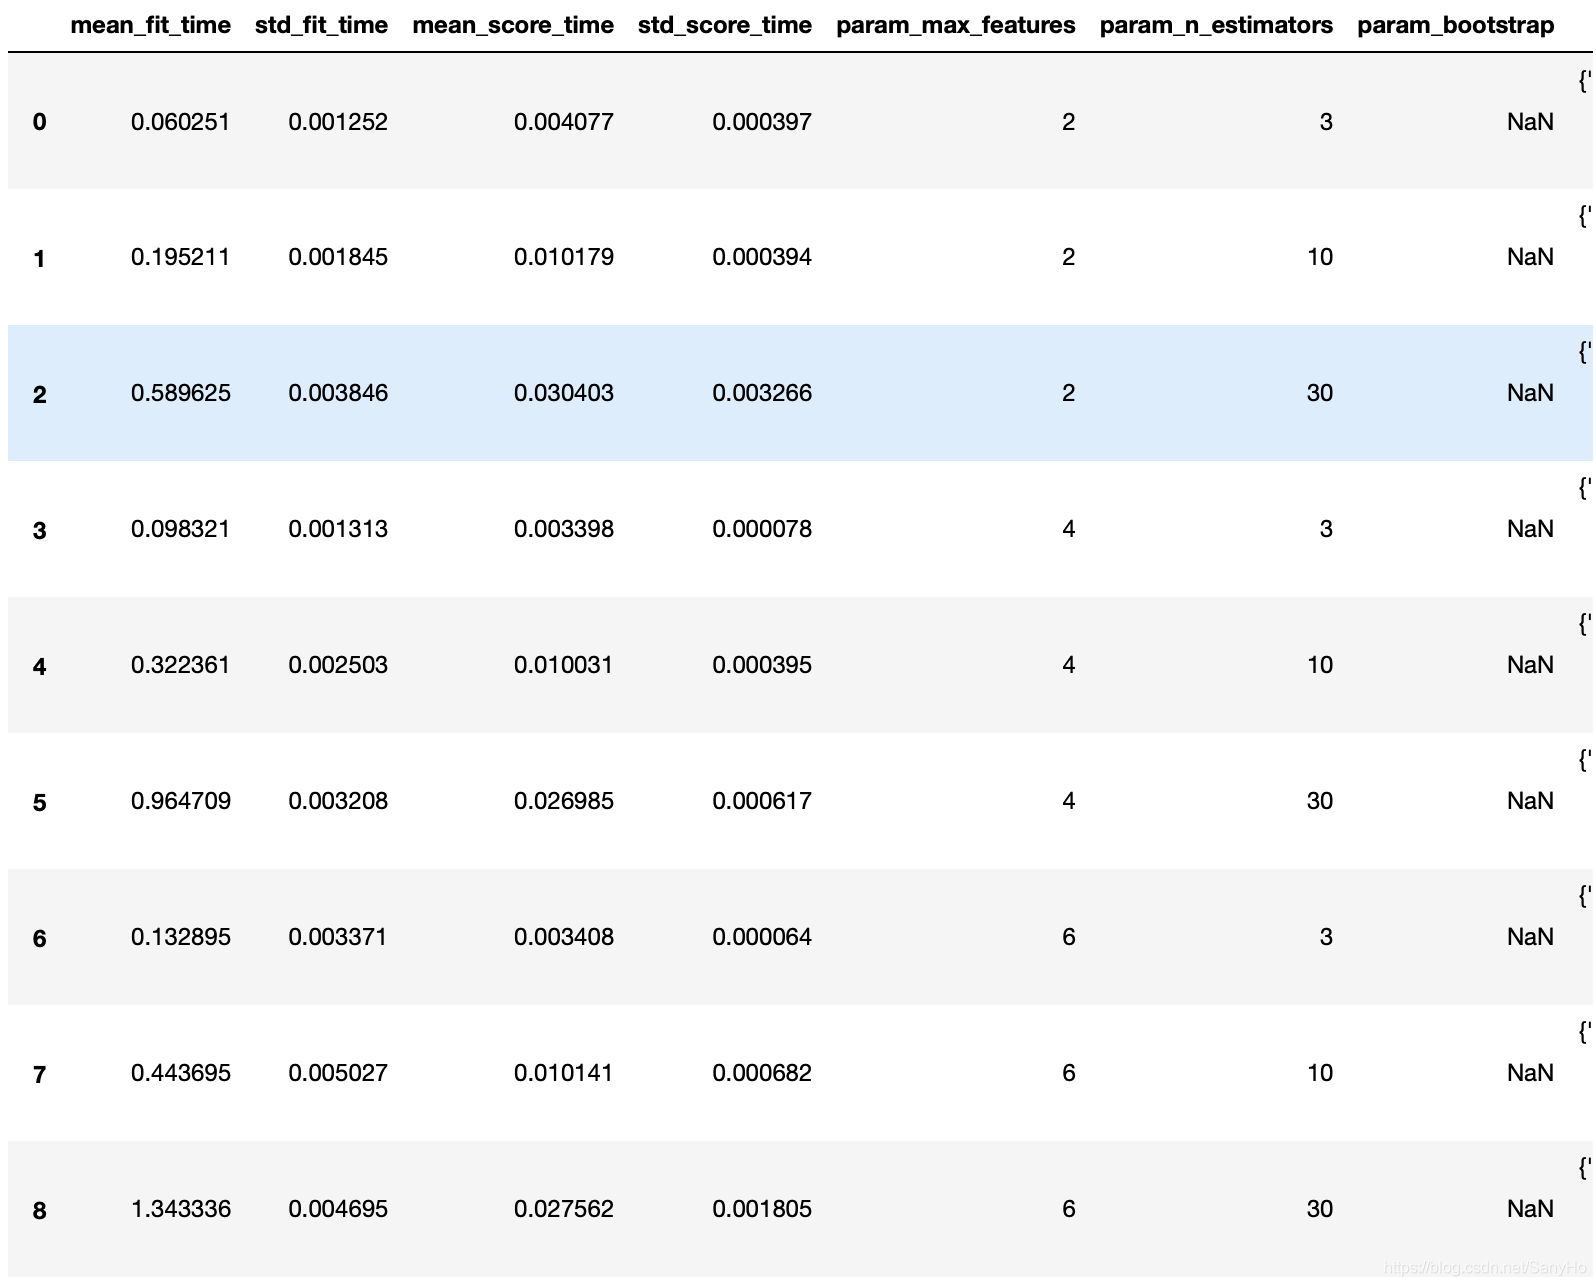Screen dimensions: 1596x1286
Task: Click param_n_estimators cell in row 1
Action: 1320,257
